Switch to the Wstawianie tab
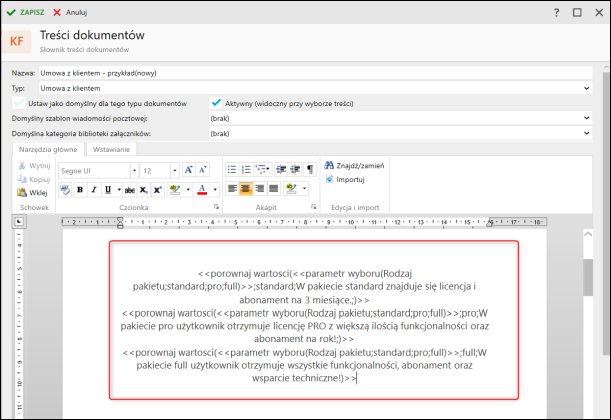Viewport: 611px width, 420px height. (111, 149)
